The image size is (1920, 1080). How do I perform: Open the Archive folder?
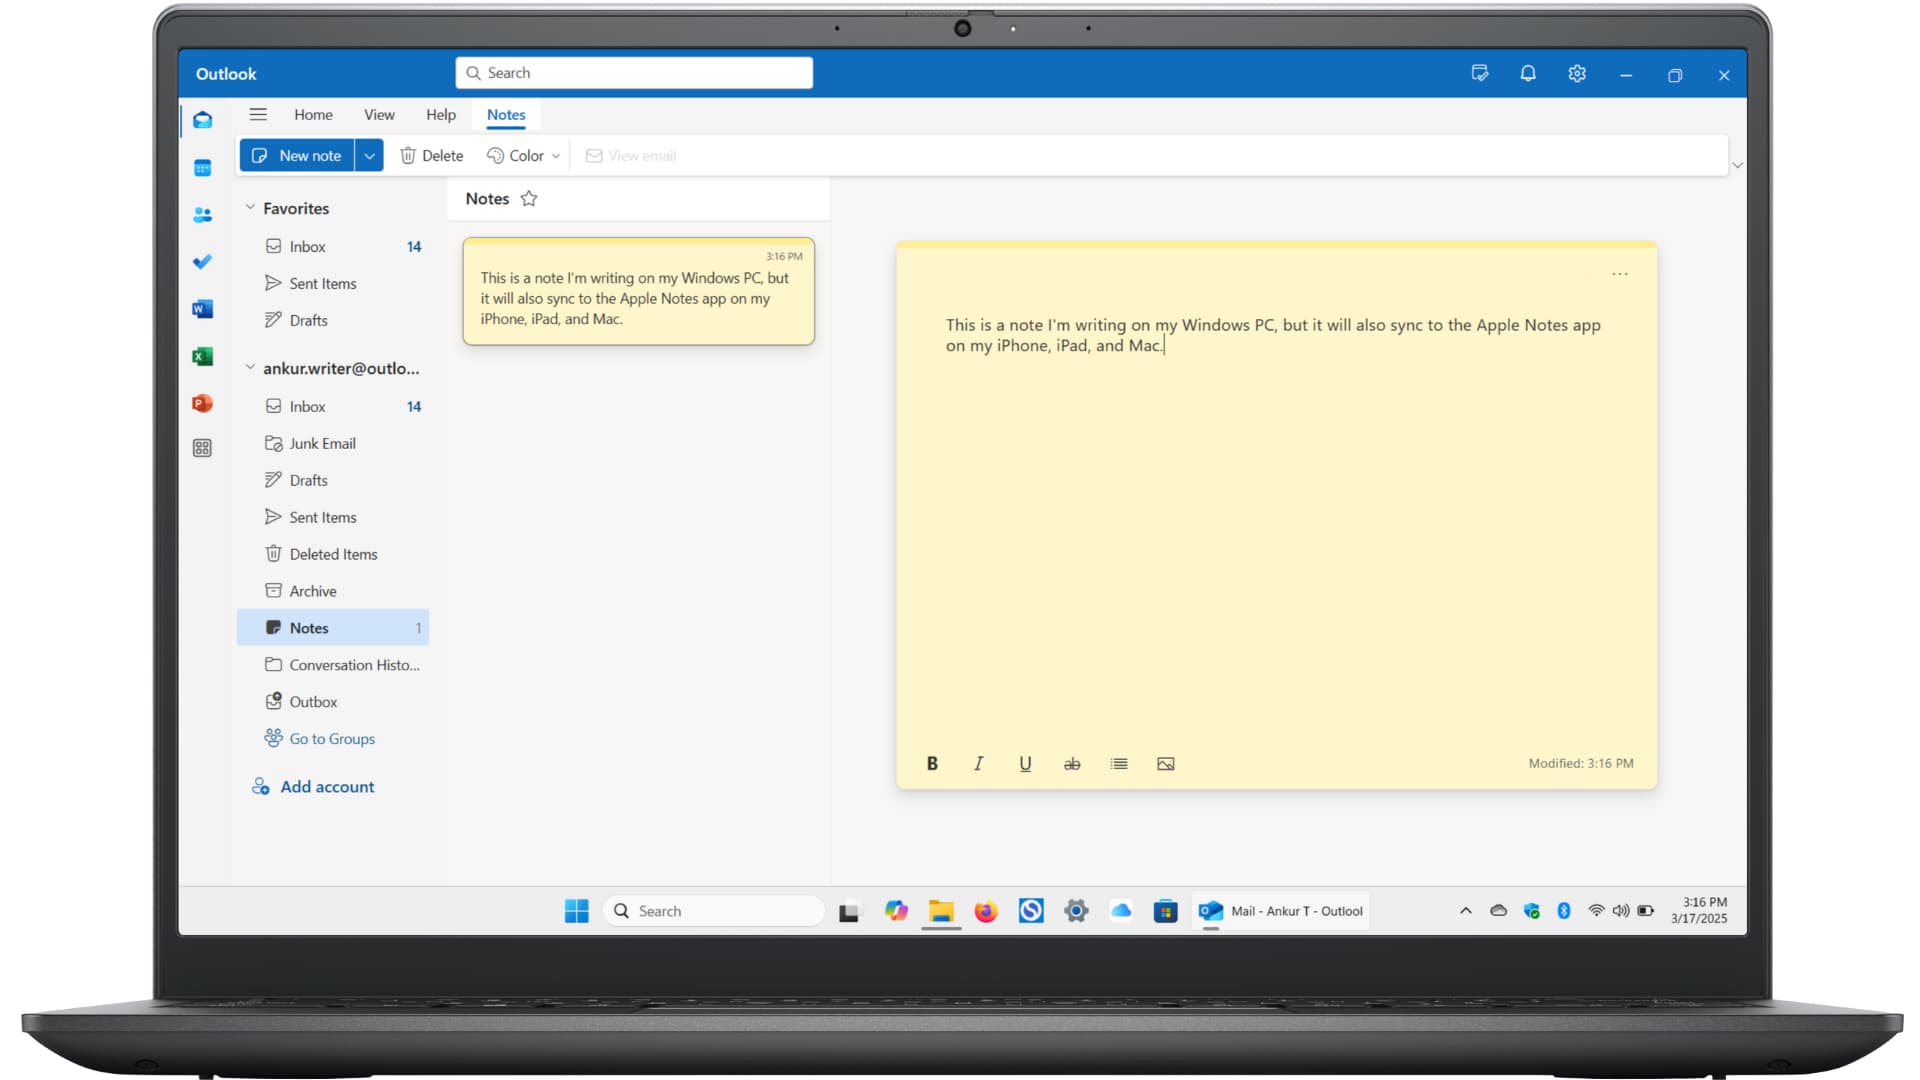(x=333, y=591)
